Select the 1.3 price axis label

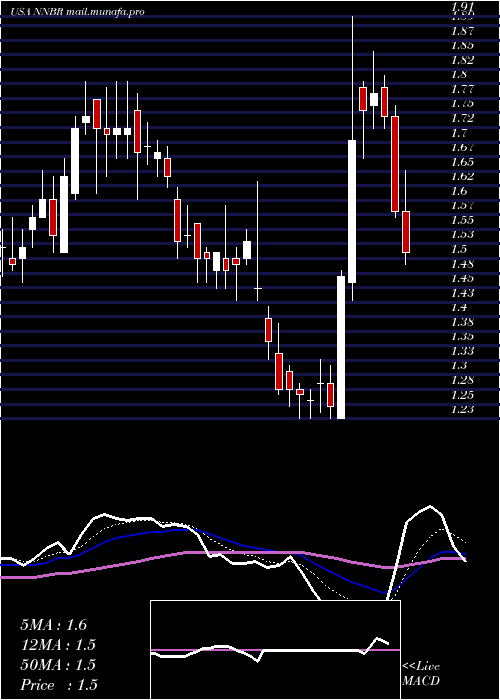coord(459,366)
